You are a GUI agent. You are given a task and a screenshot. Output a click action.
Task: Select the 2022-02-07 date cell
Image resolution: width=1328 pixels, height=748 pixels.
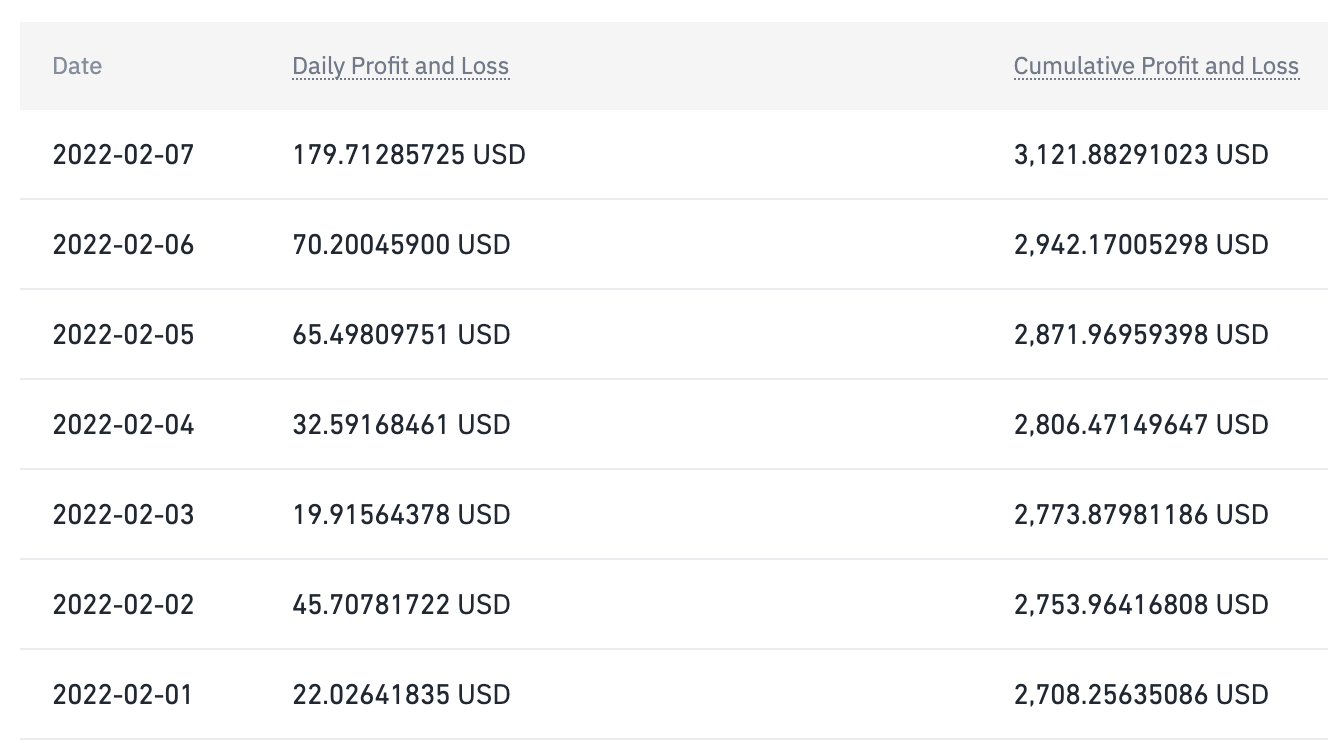point(123,155)
